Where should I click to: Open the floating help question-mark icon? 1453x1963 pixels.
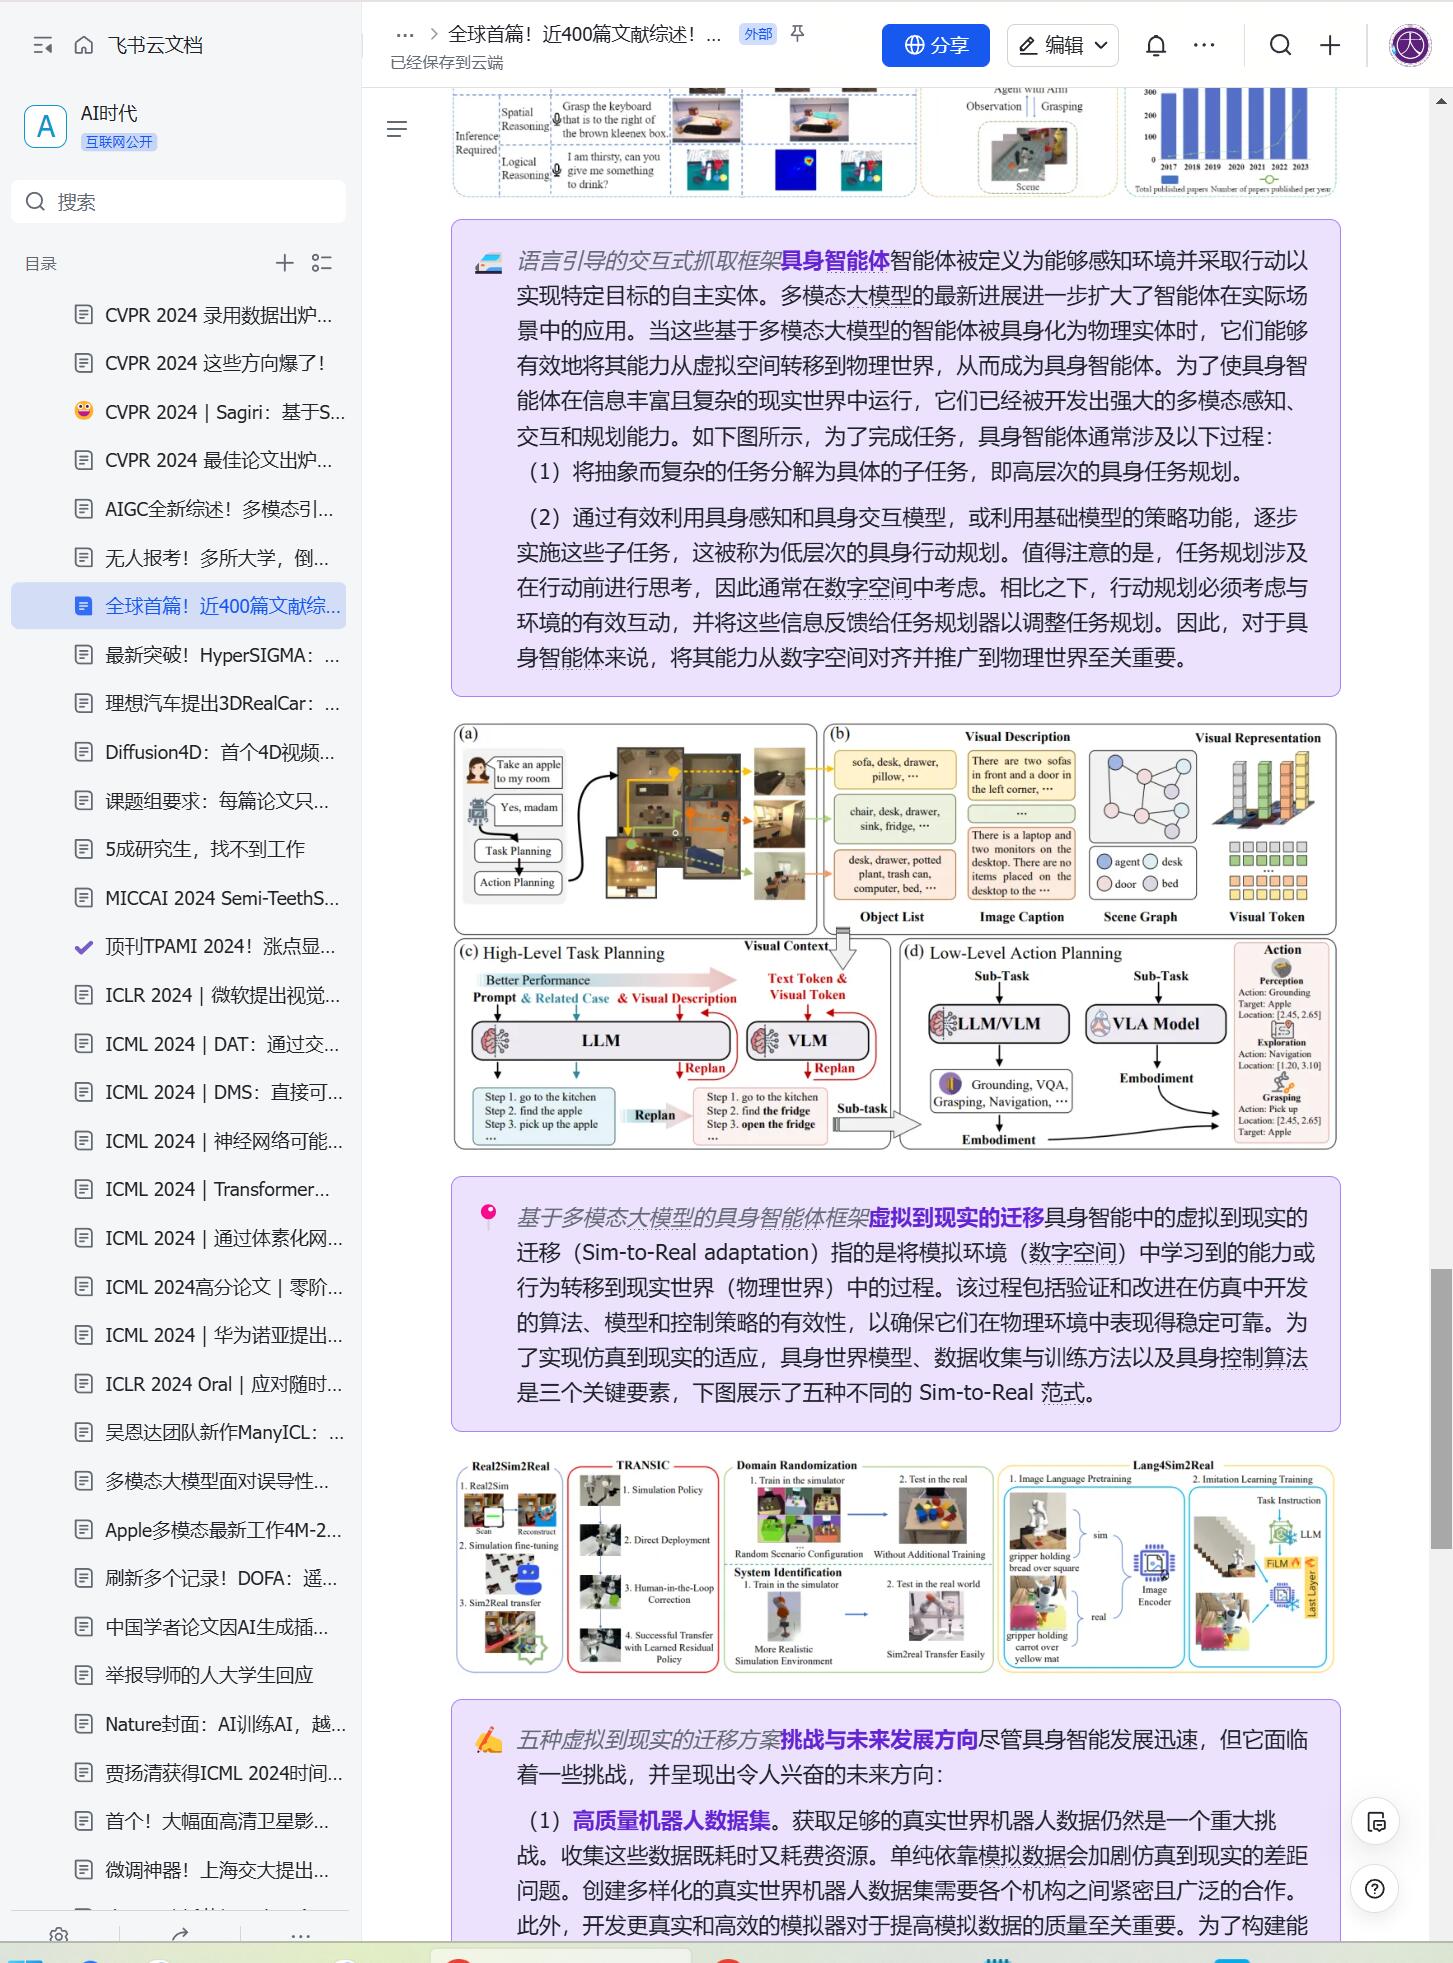pyautogui.click(x=1375, y=1889)
